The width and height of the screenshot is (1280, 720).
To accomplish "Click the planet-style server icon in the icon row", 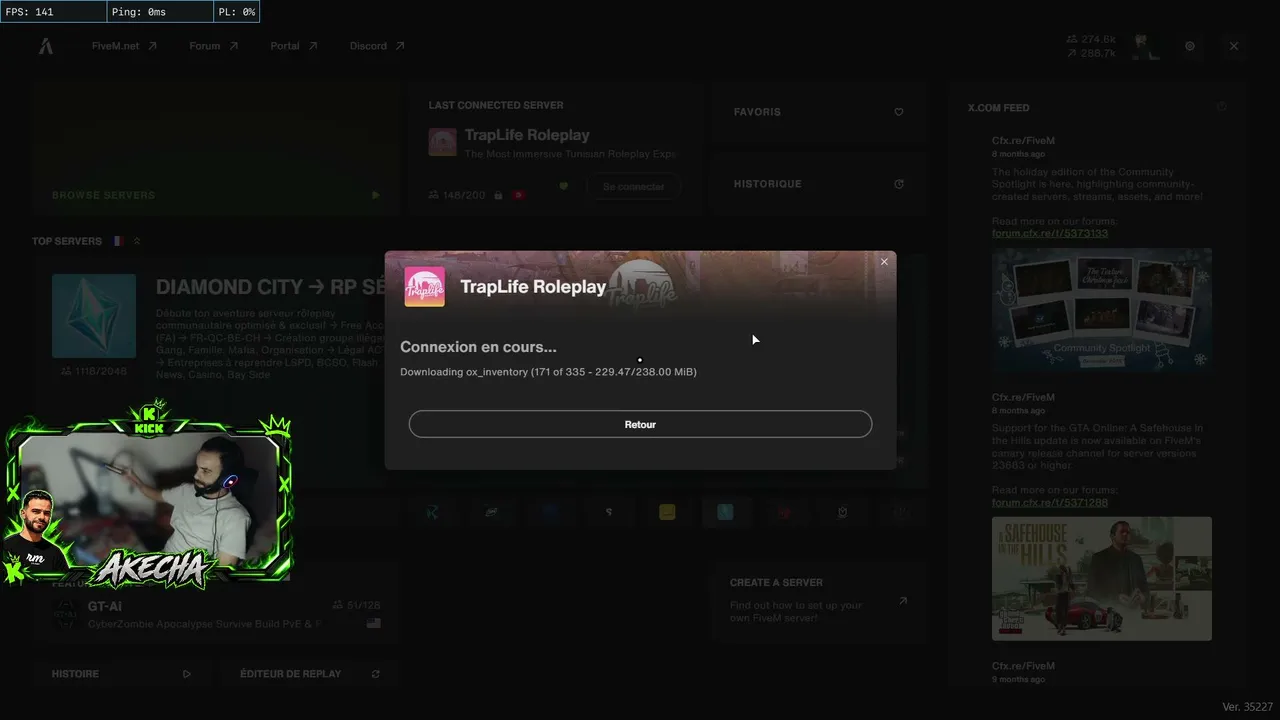I will [492, 512].
